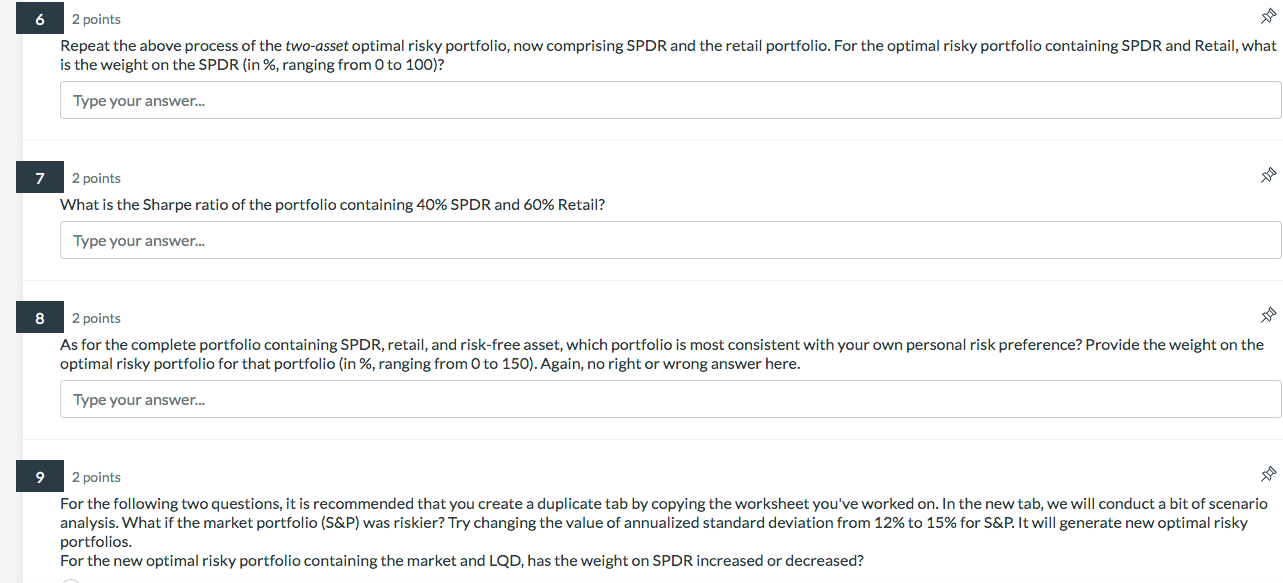Select the first answer choice for question 9
Image resolution: width=1283 pixels, height=583 pixels.
point(69,580)
